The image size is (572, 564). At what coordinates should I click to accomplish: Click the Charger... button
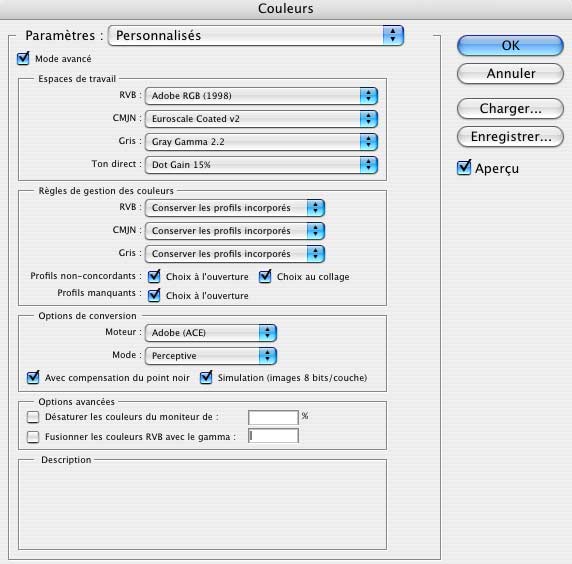point(510,109)
